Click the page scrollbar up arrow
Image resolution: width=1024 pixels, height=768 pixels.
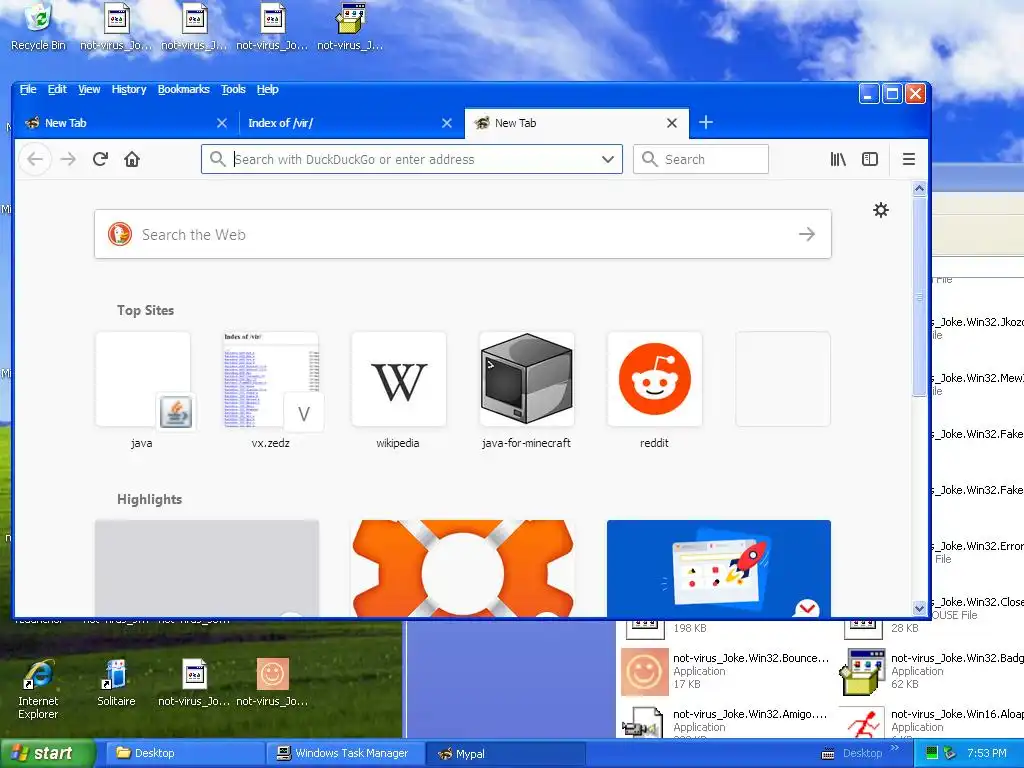tap(919, 189)
